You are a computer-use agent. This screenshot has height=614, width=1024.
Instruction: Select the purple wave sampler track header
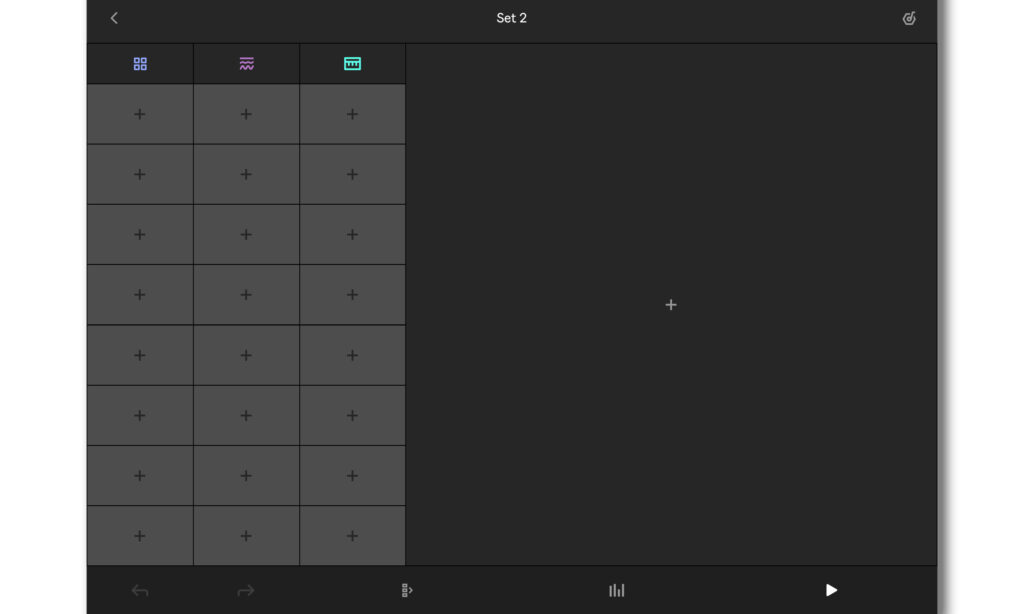pos(246,63)
